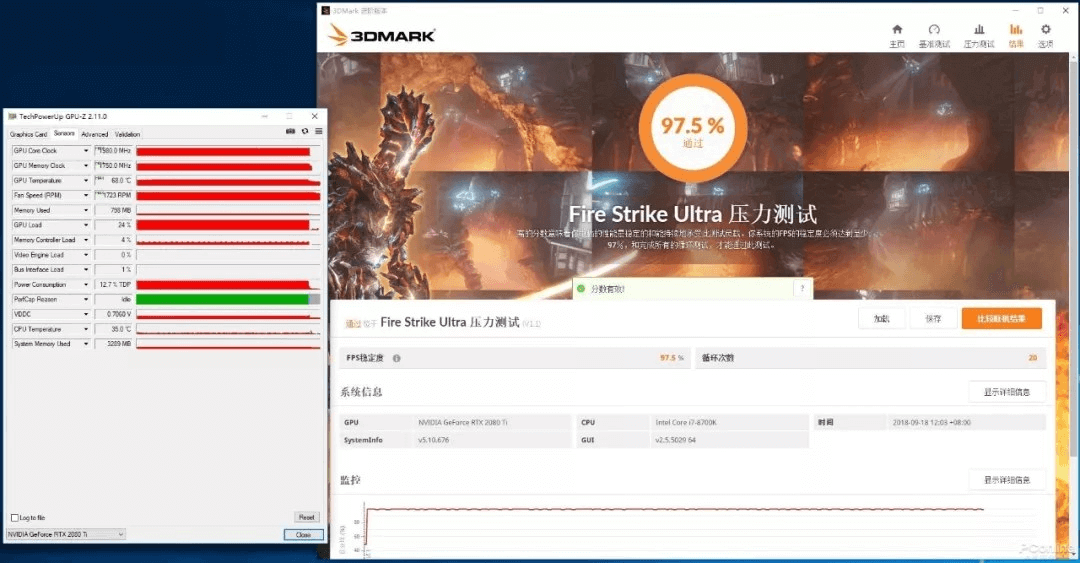The image size is (1080, 563).
Task: Click the GPU Core Clock history graph
Action: [x=228, y=151]
